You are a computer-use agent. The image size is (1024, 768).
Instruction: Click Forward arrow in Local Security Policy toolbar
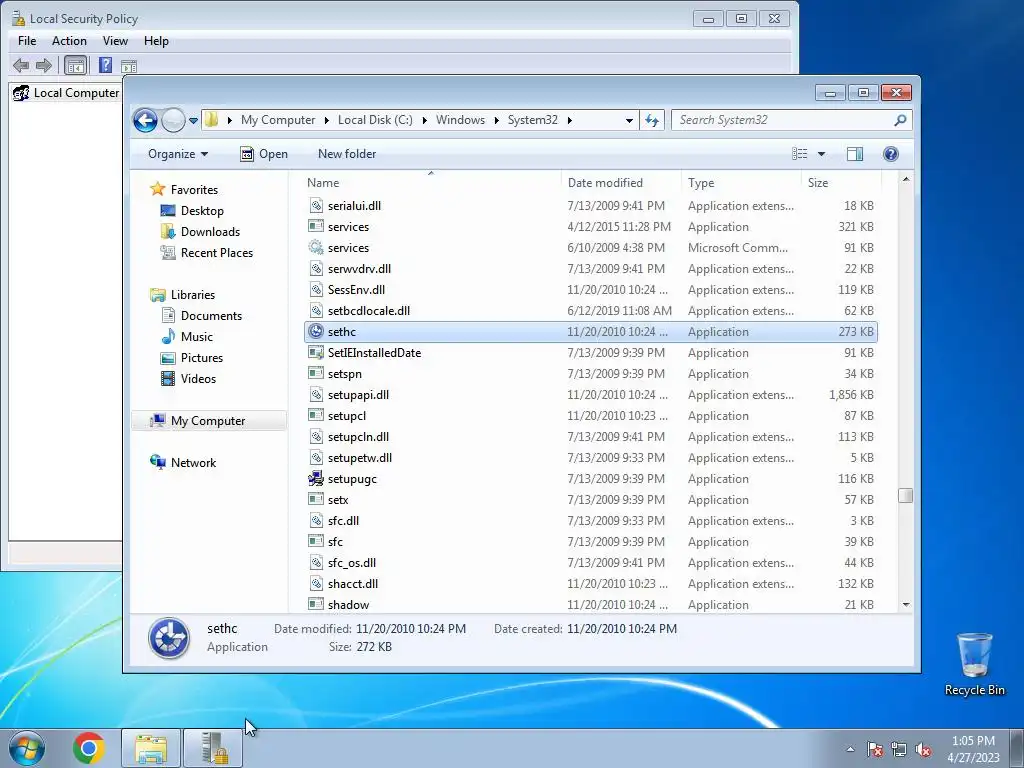(44, 65)
